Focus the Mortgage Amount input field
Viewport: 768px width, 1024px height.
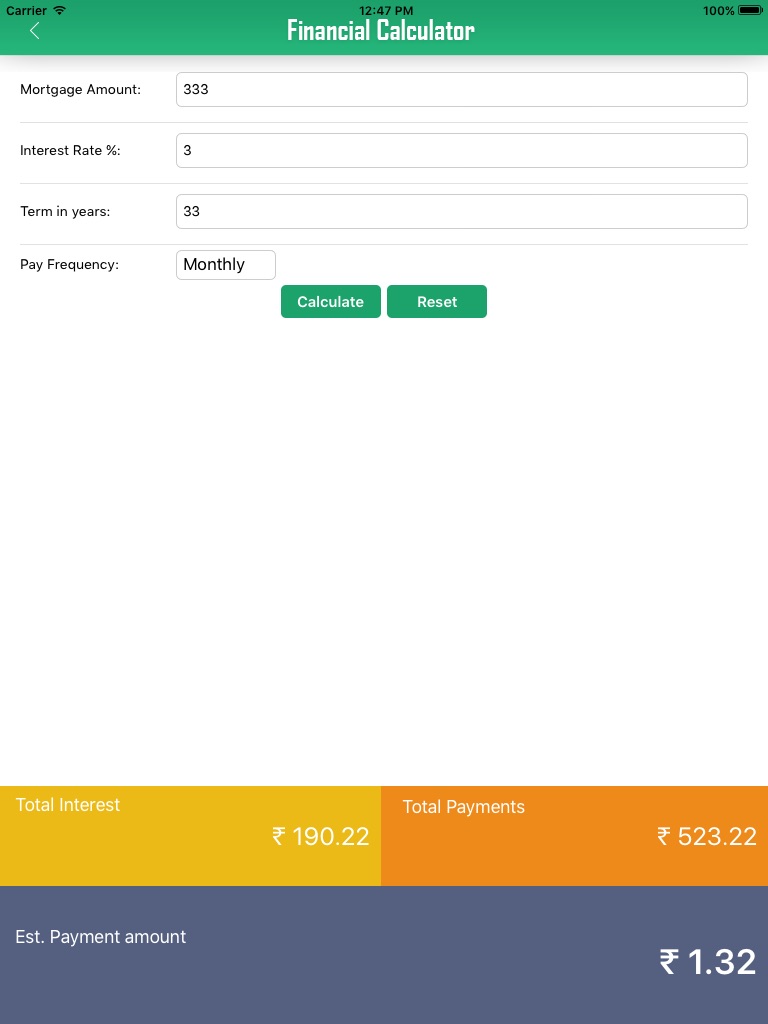(x=461, y=89)
